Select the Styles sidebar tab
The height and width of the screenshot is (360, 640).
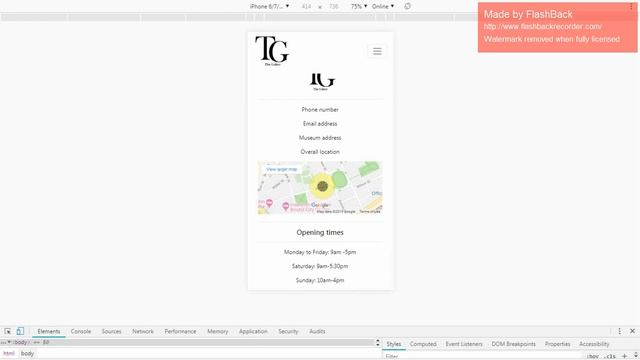[x=394, y=344]
